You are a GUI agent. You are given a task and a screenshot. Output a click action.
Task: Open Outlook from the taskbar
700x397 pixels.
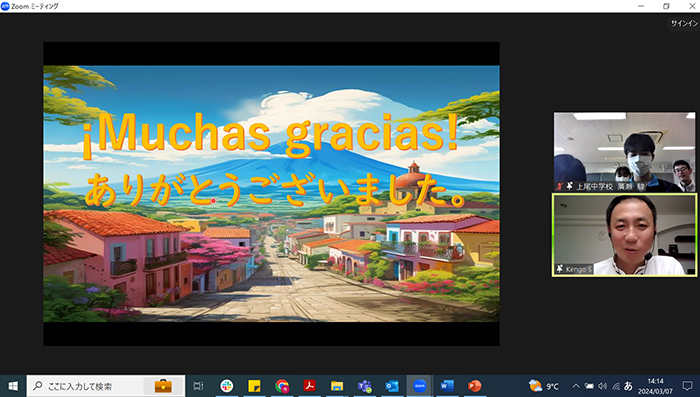tap(392, 386)
